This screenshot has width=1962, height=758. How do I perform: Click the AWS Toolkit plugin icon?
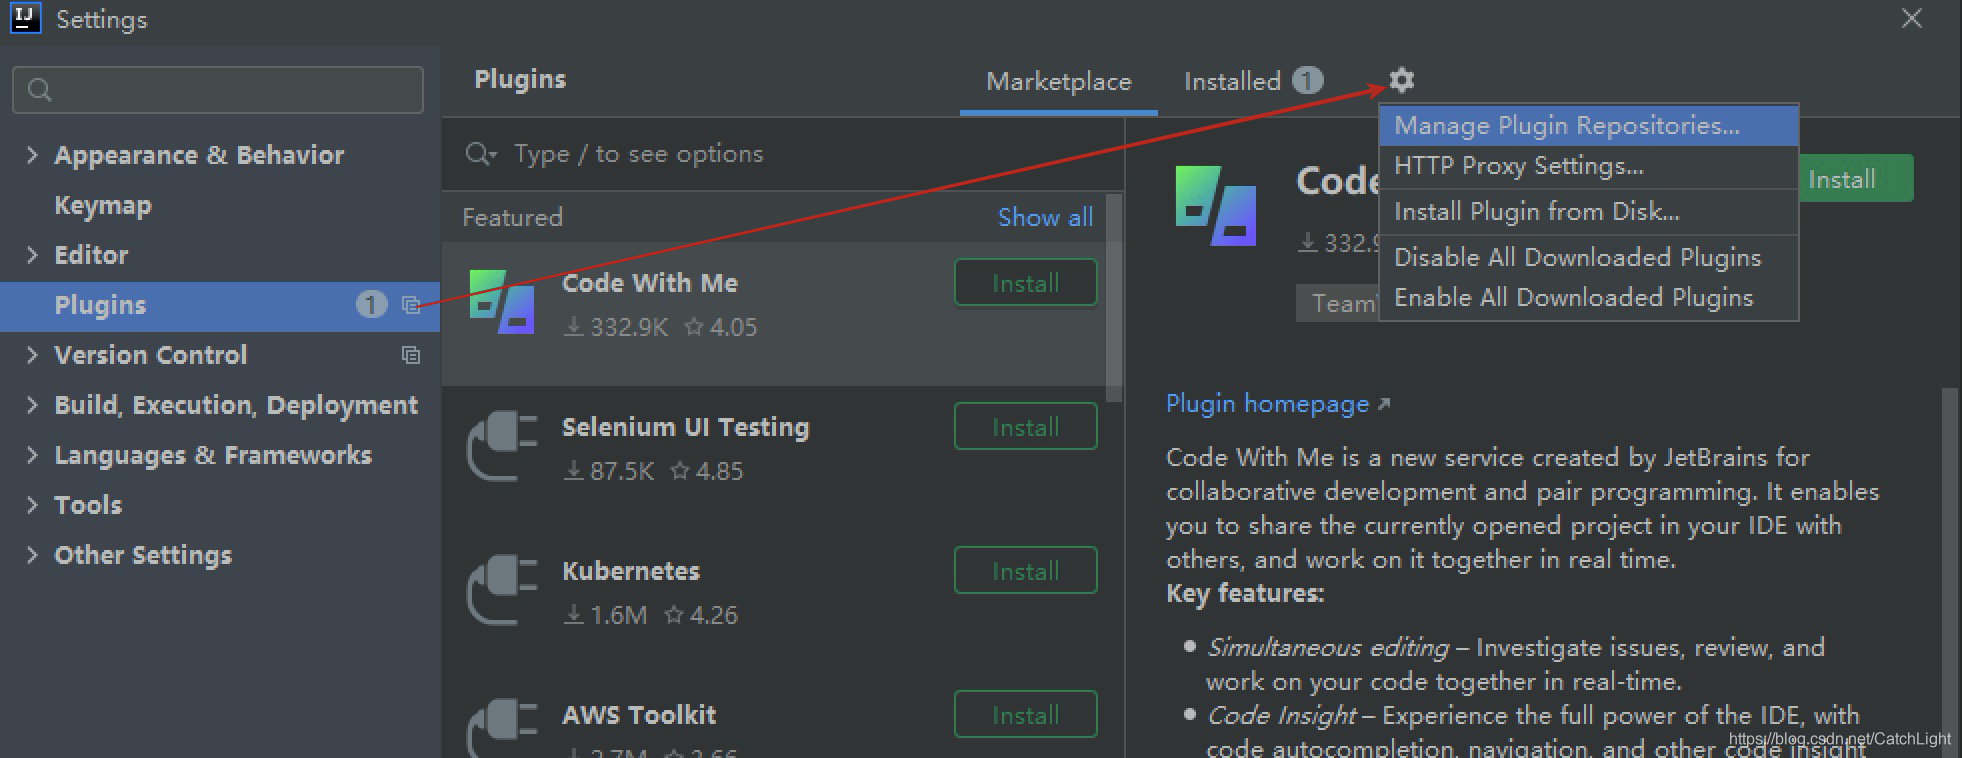click(502, 728)
